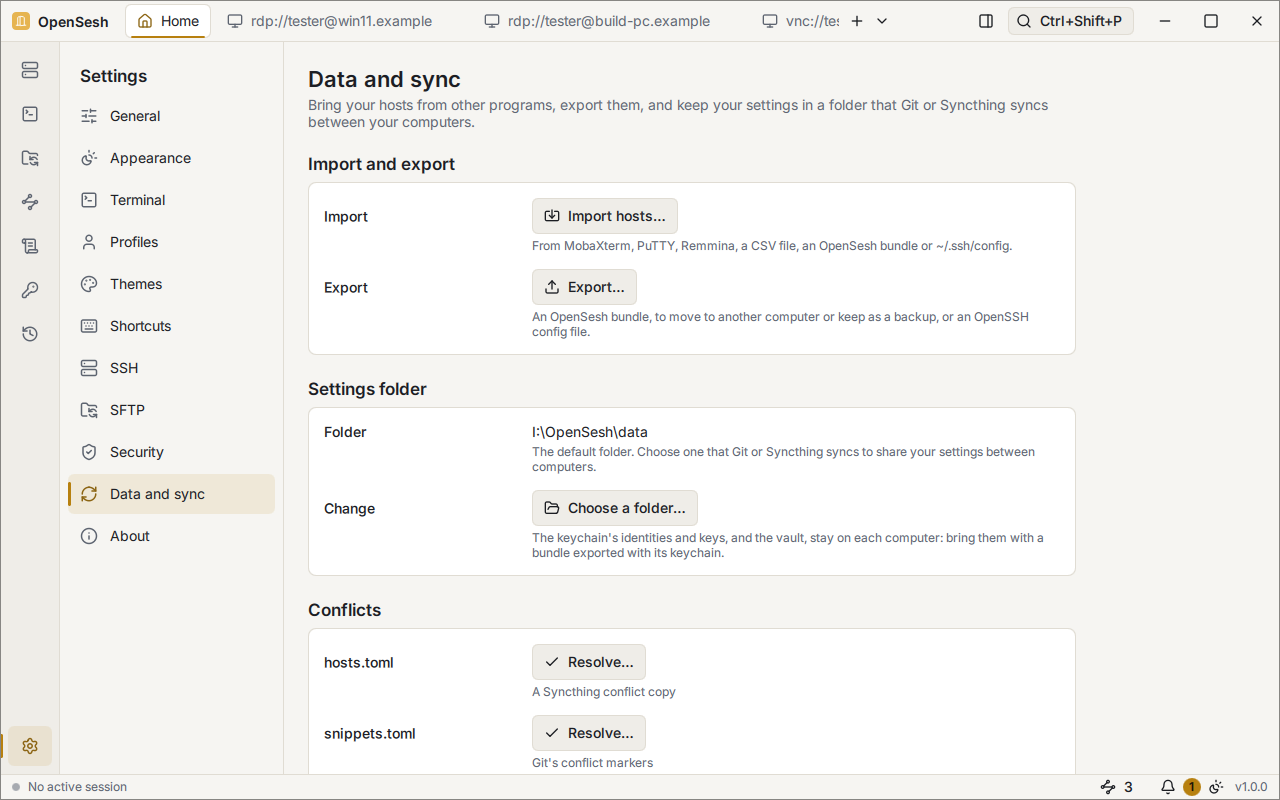This screenshot has height=800, width=1280.
Task: Click the terminal icon in the left activity bar
Action: (30, 114)
